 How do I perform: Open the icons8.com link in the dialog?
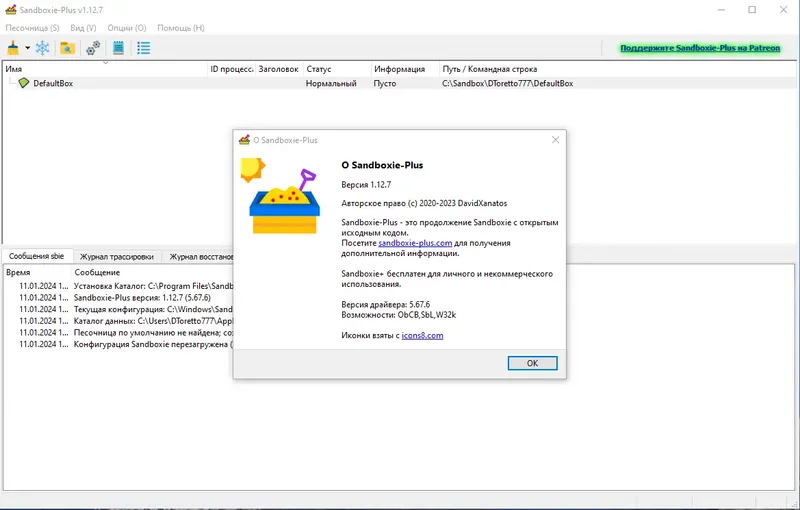point(422,336)
